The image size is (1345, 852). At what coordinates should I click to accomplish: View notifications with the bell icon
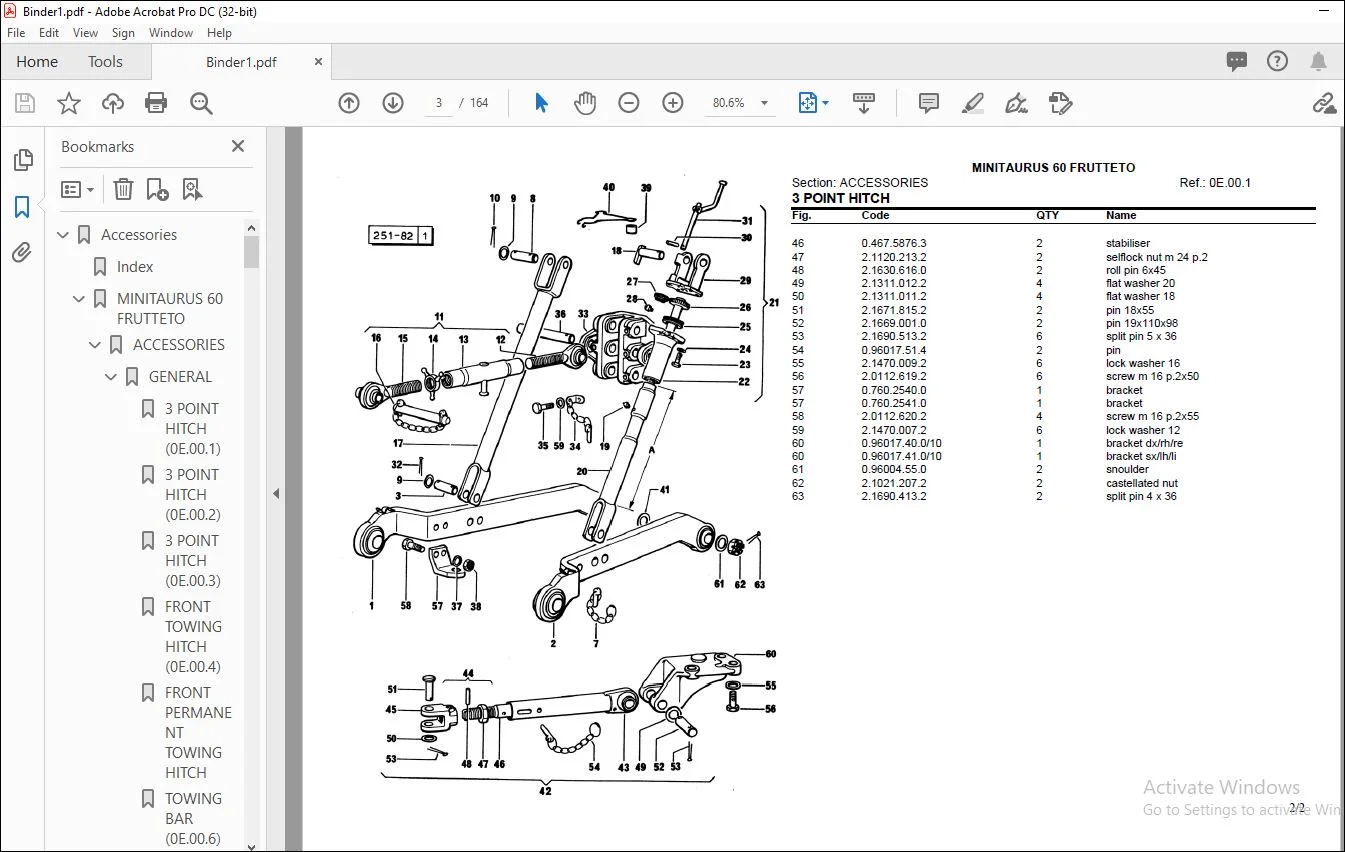point(1319,61)
